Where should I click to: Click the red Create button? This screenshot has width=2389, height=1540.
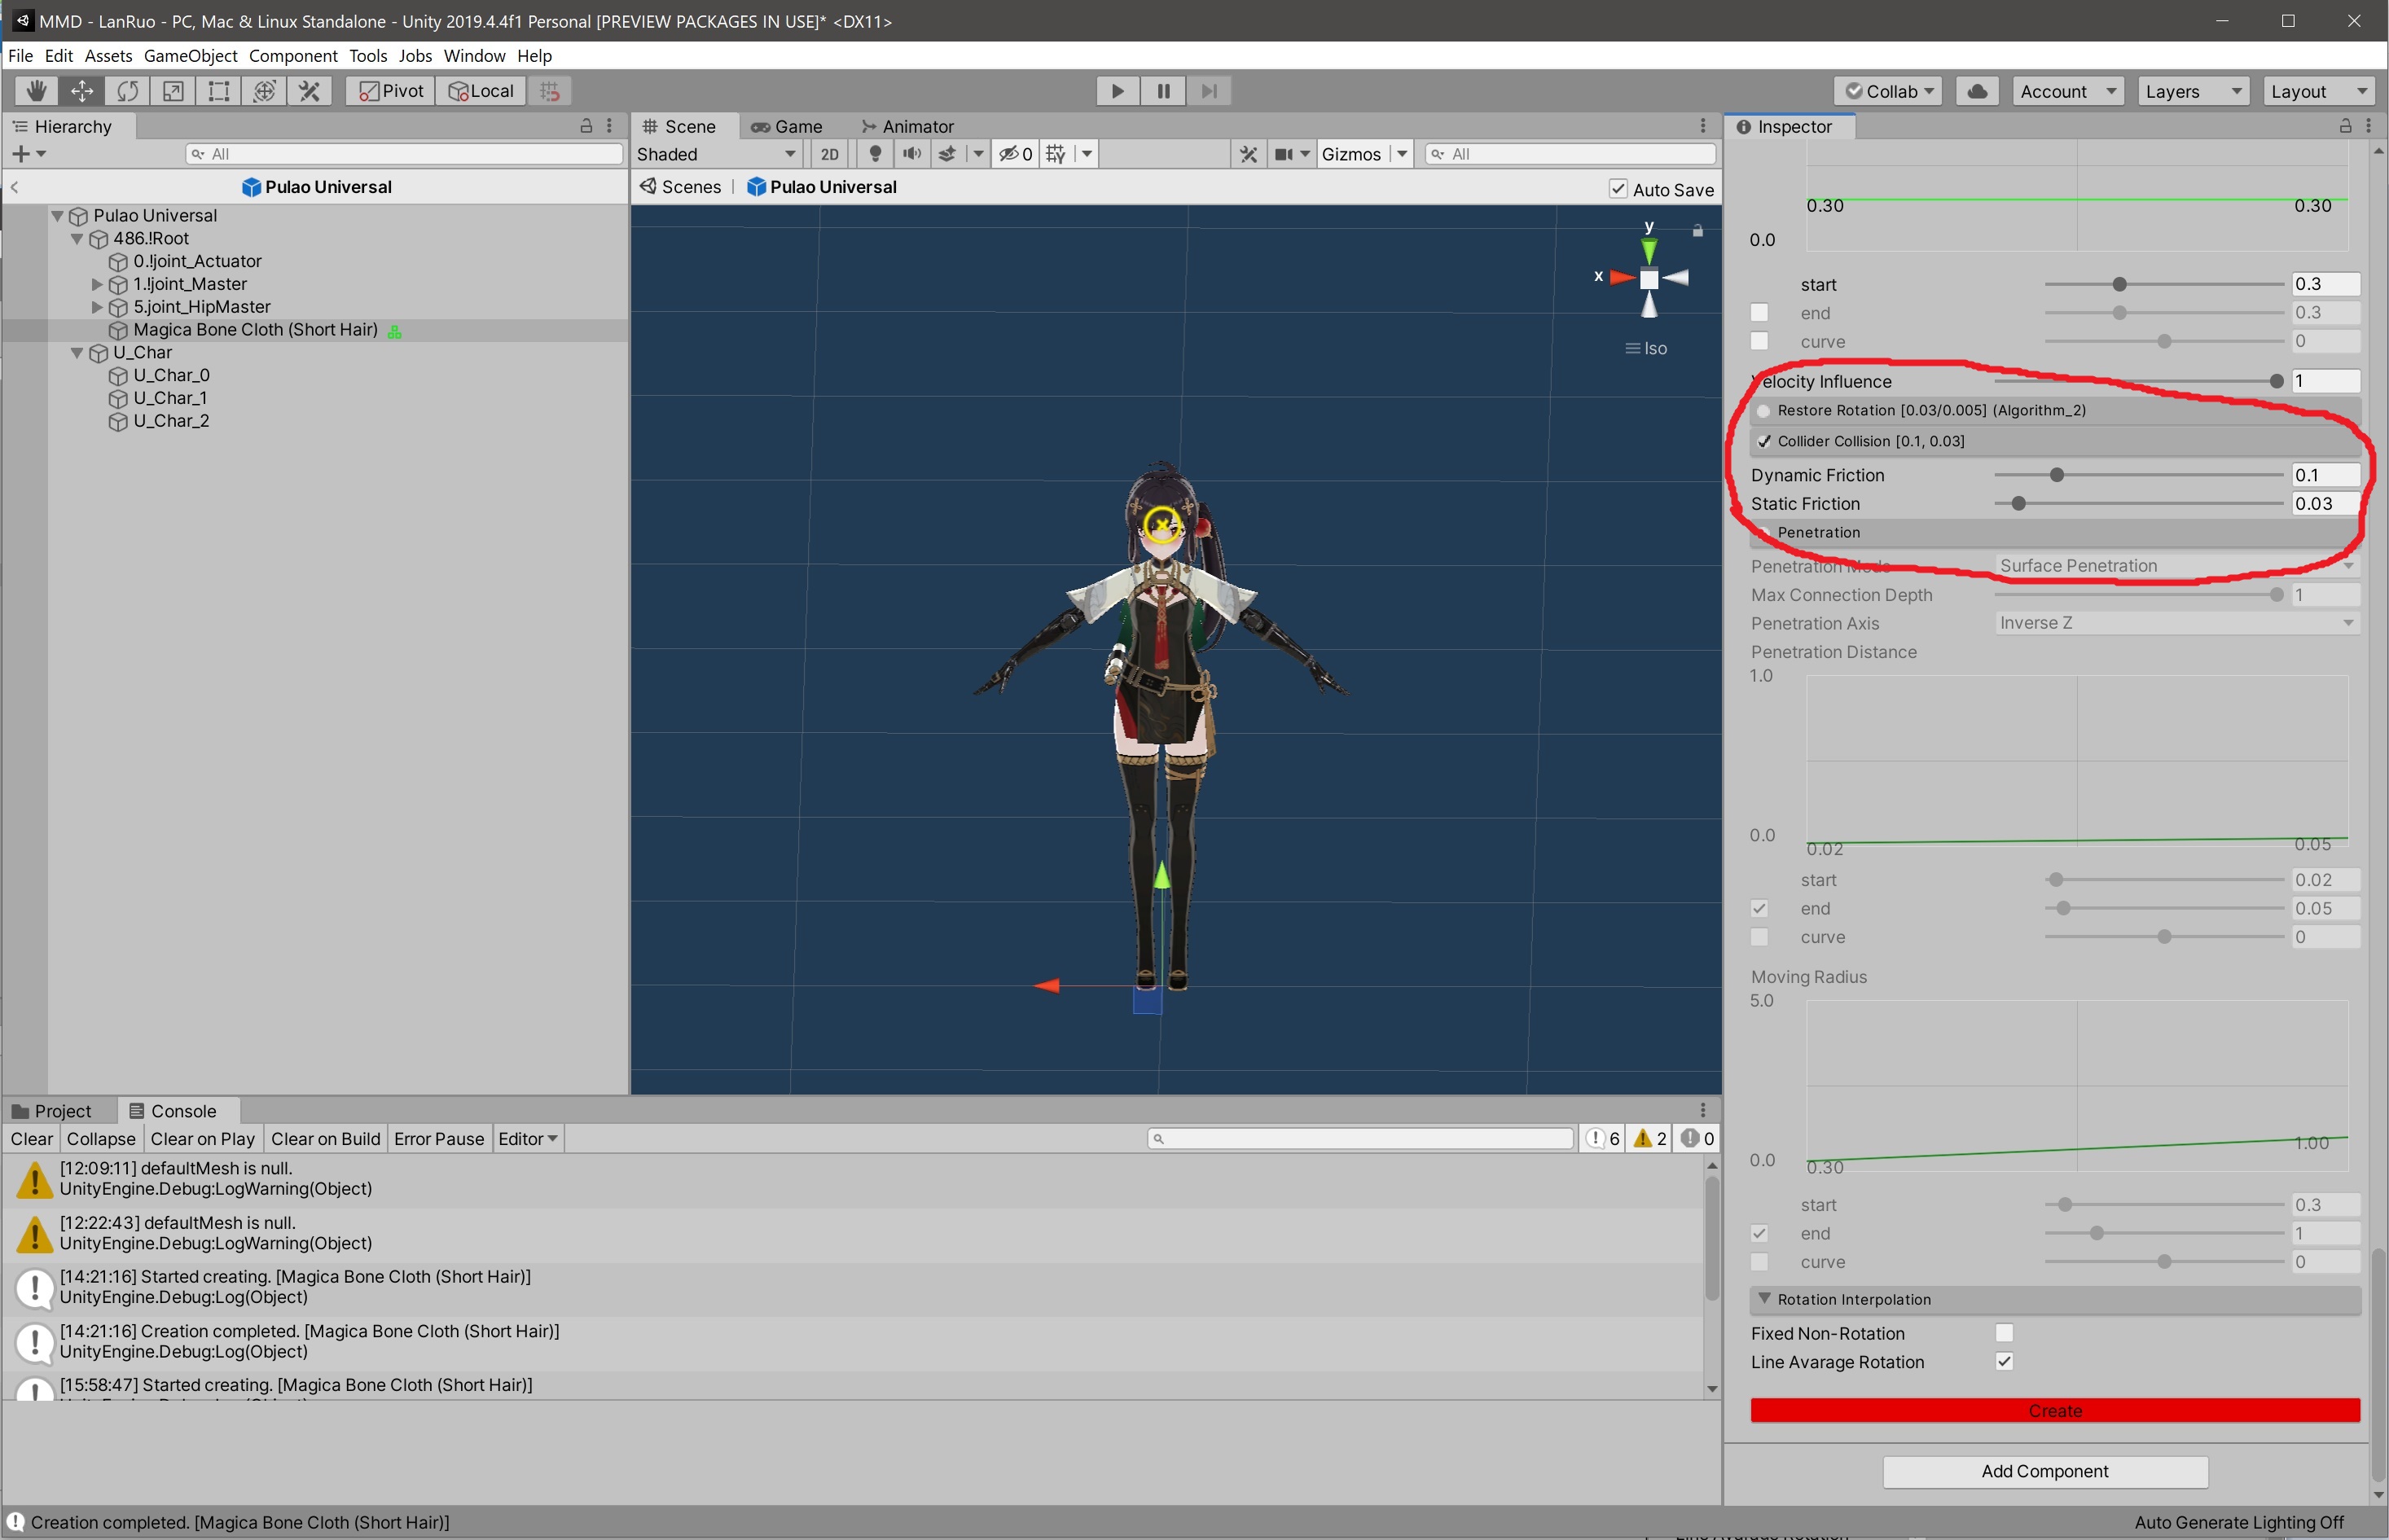[x=2054, y=1410]
